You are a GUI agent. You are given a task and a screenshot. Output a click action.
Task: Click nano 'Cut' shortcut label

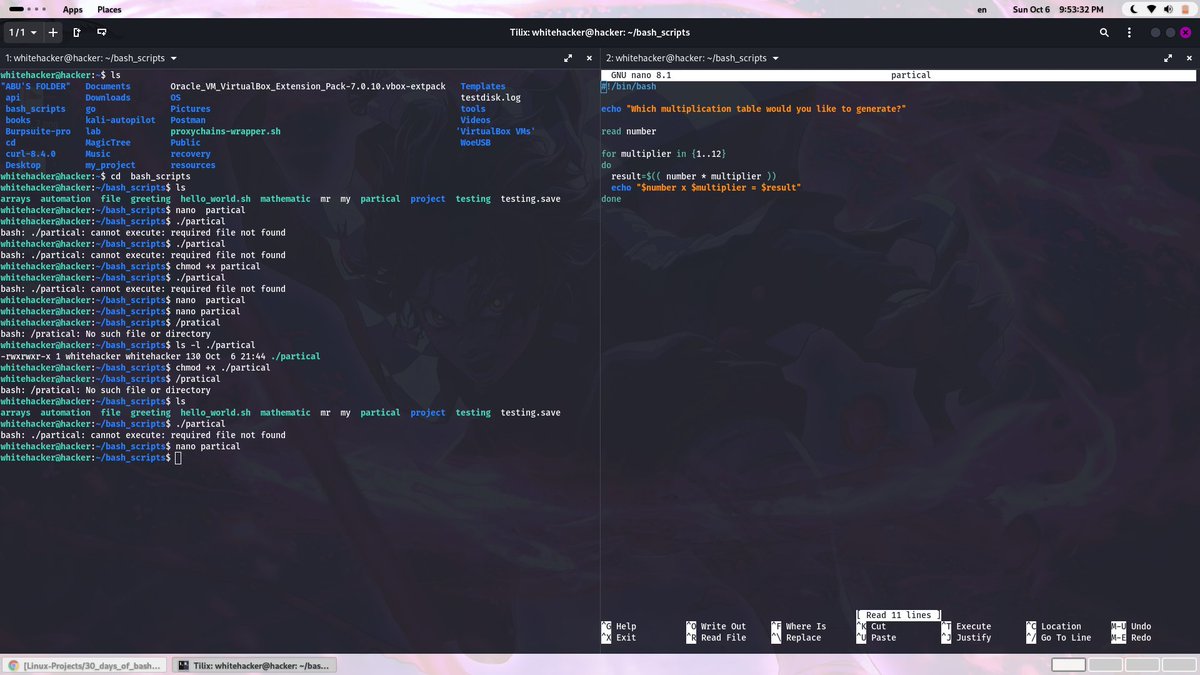[878, 626]
